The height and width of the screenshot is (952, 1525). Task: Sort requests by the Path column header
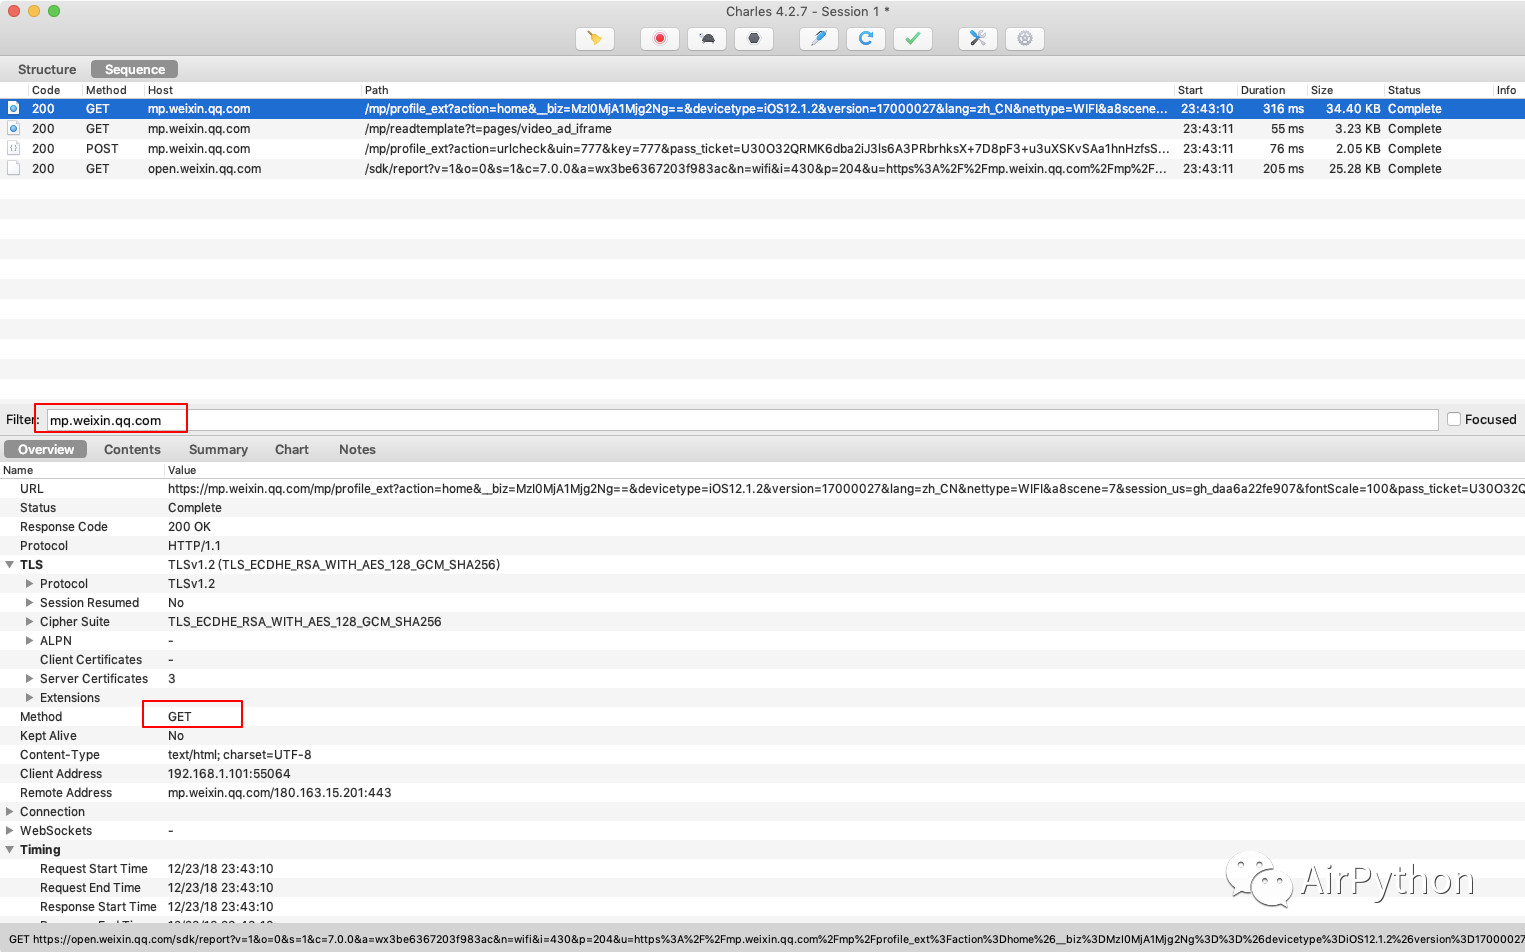376,90
